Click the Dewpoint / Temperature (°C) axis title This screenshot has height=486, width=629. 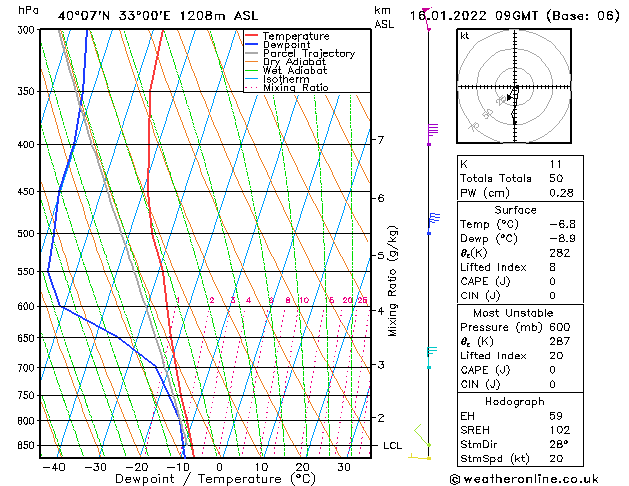(215, 479)
